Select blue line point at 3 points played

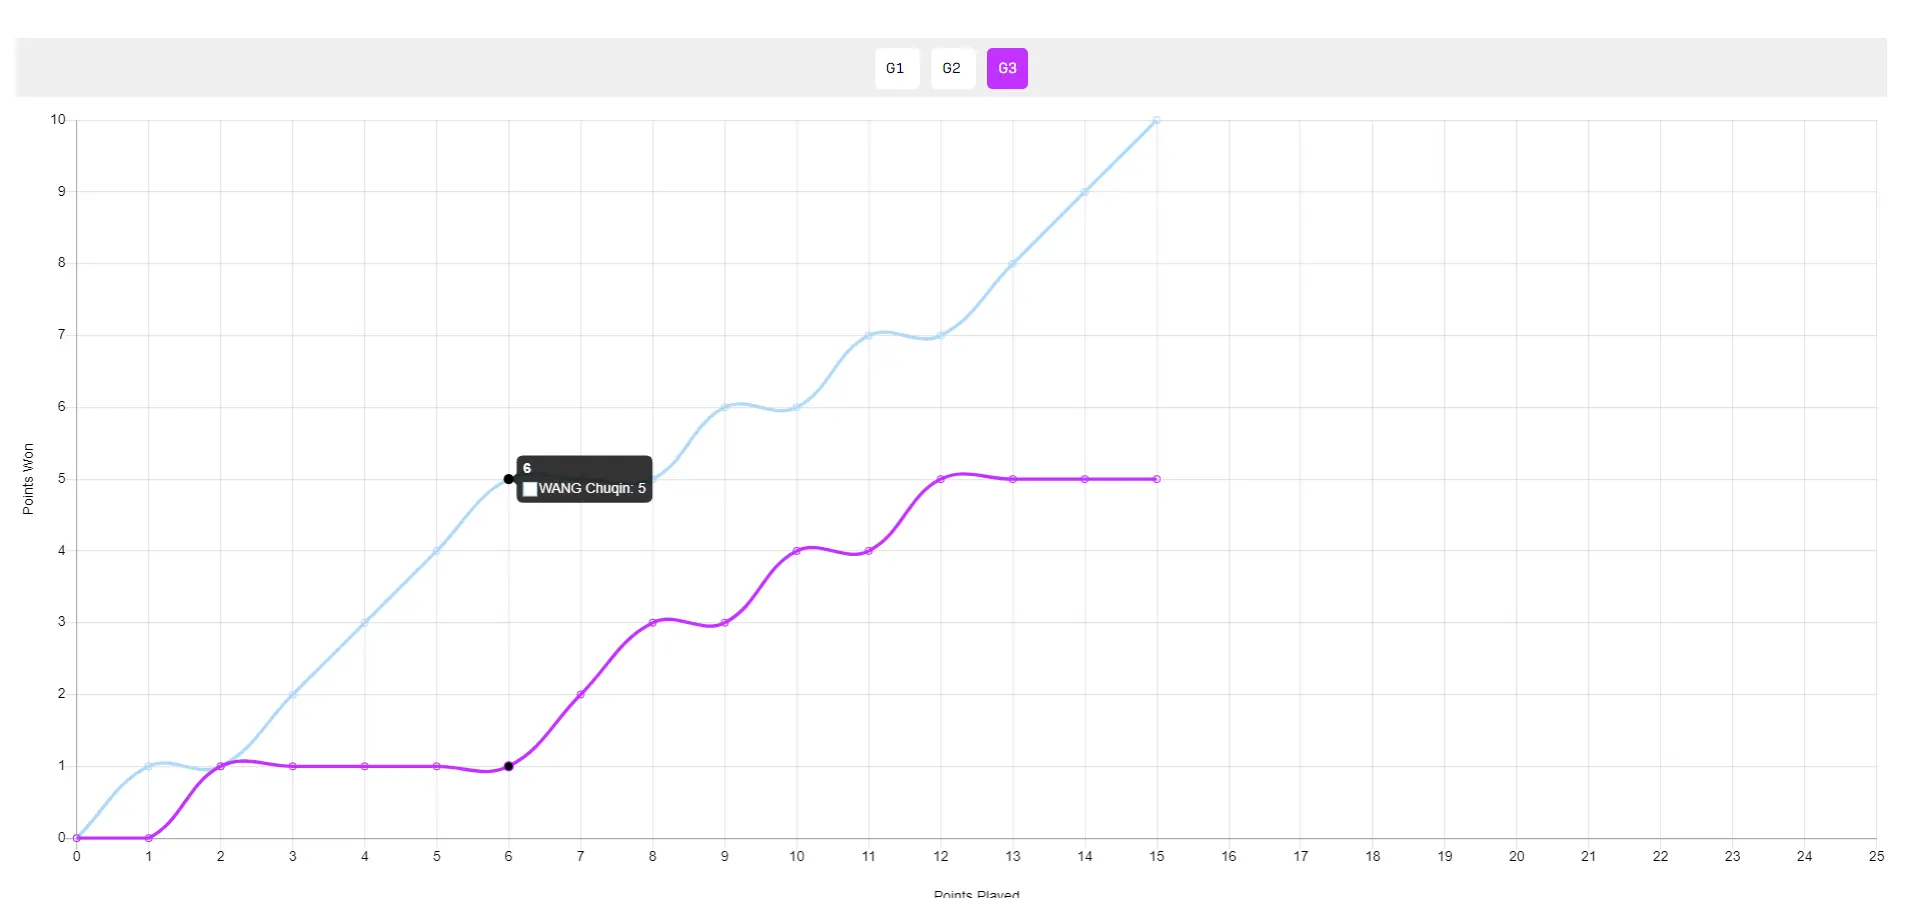point(293,694)
